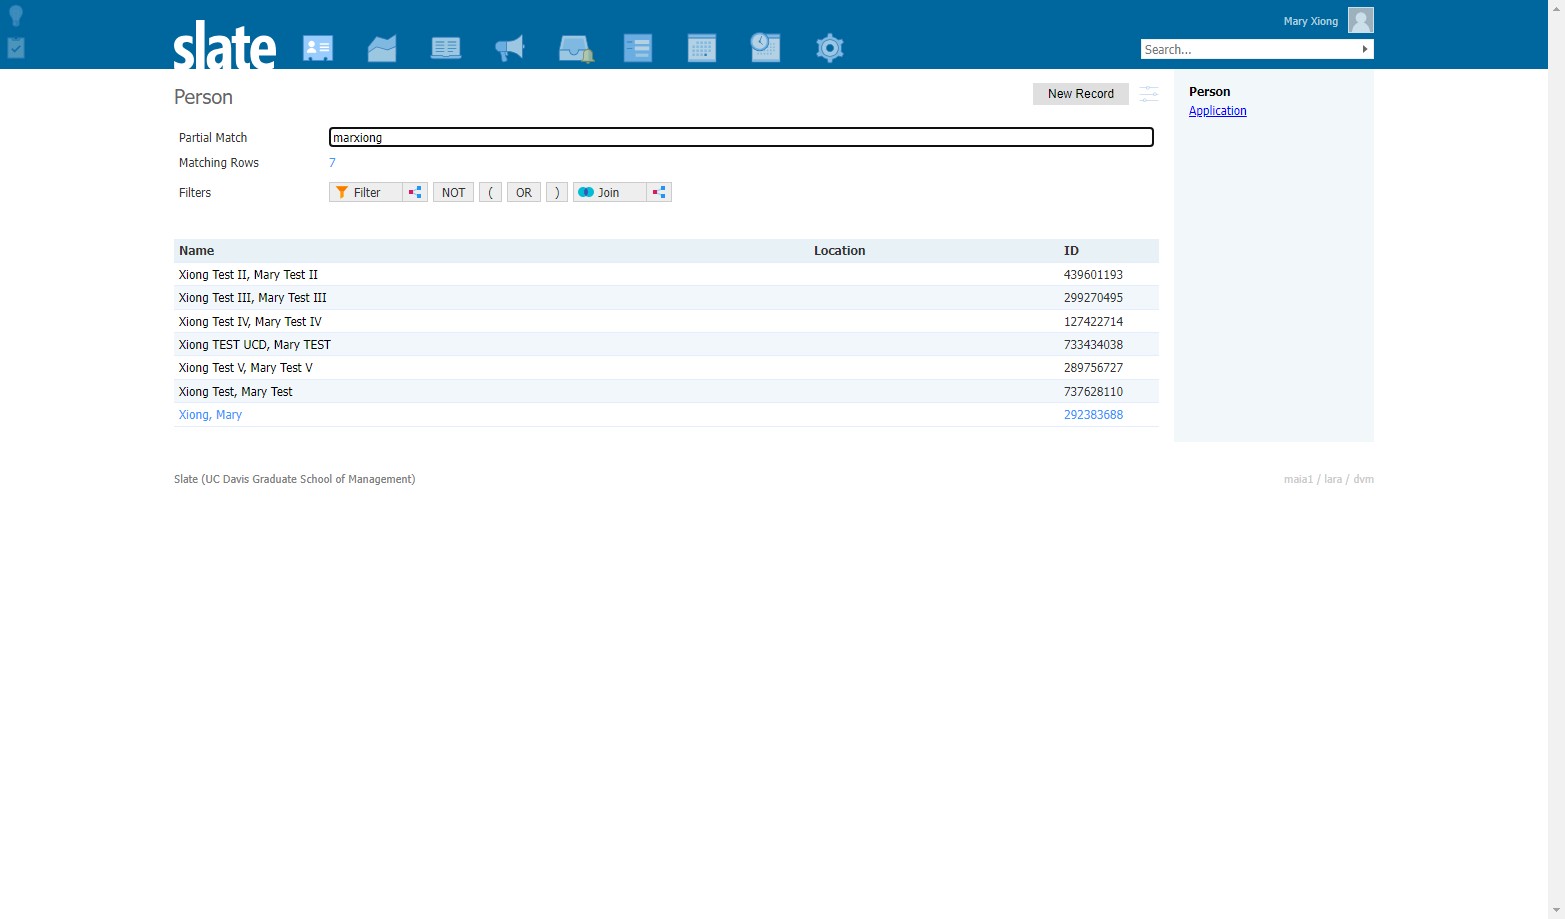The height and width of the screenshot is (919, 1565).
Task: Click the matching rows count 7
Action: pyautogui.click(x=332, y=163)
